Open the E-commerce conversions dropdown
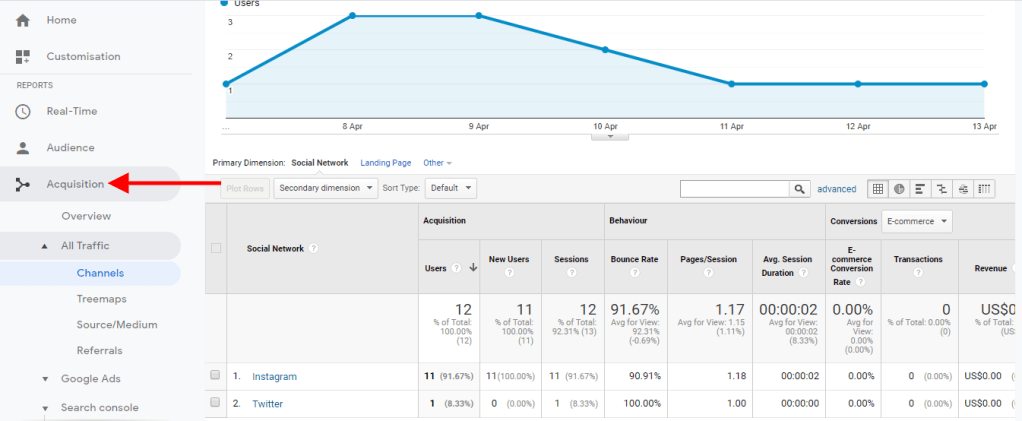 [917, 221]
